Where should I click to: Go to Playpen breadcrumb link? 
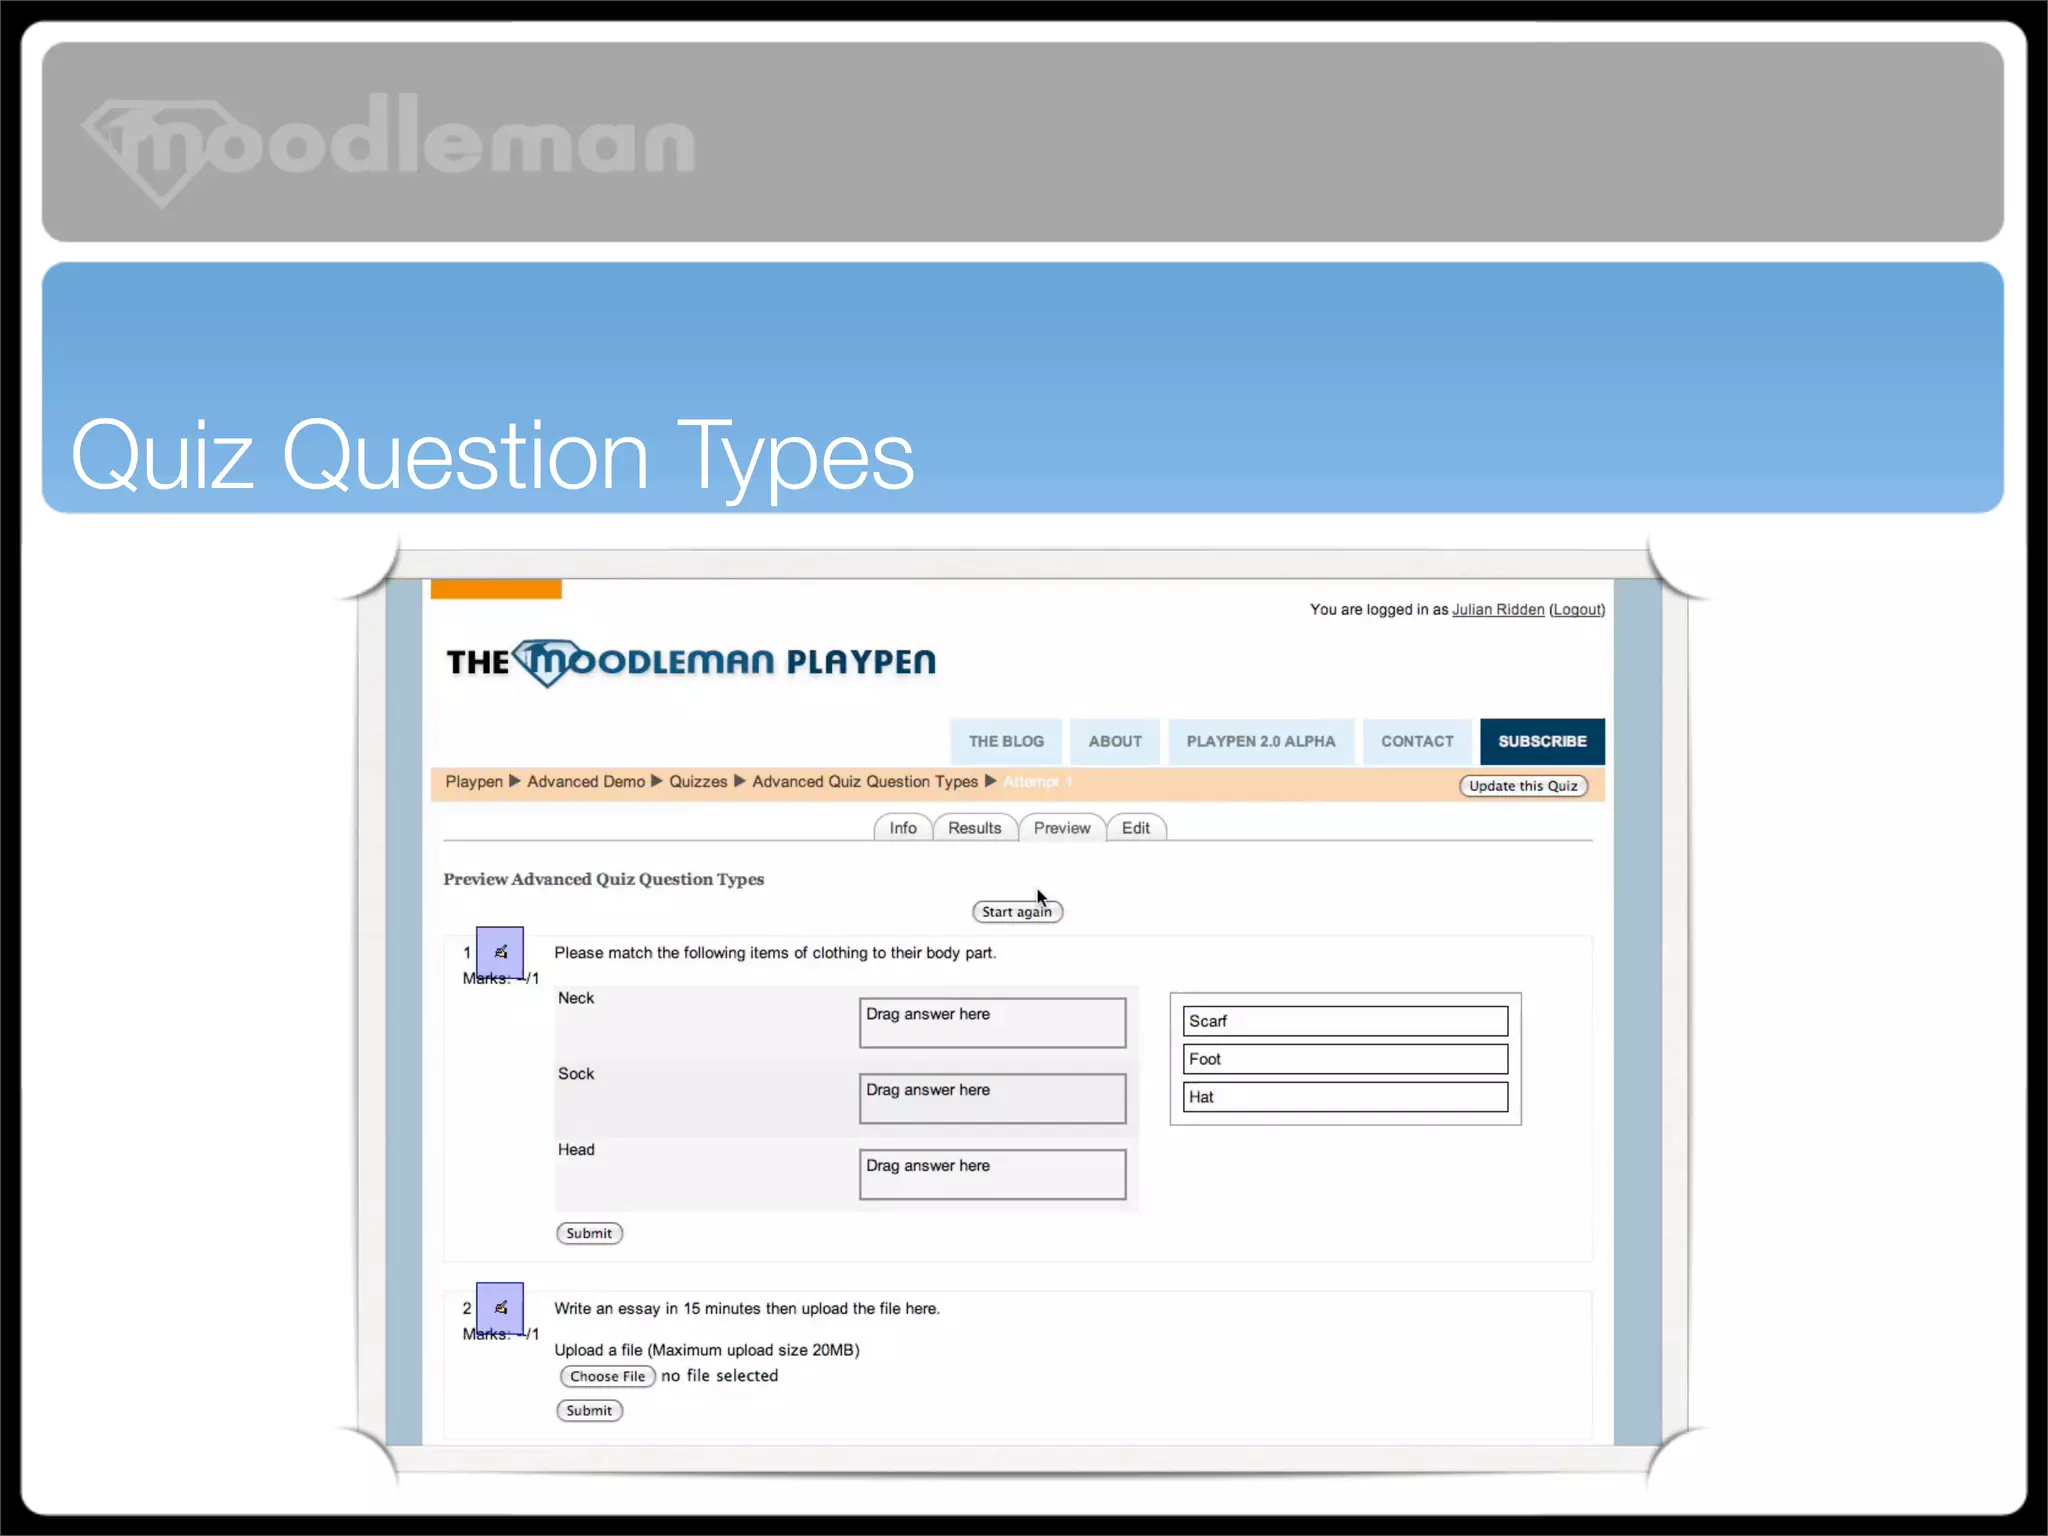(474, 782)
